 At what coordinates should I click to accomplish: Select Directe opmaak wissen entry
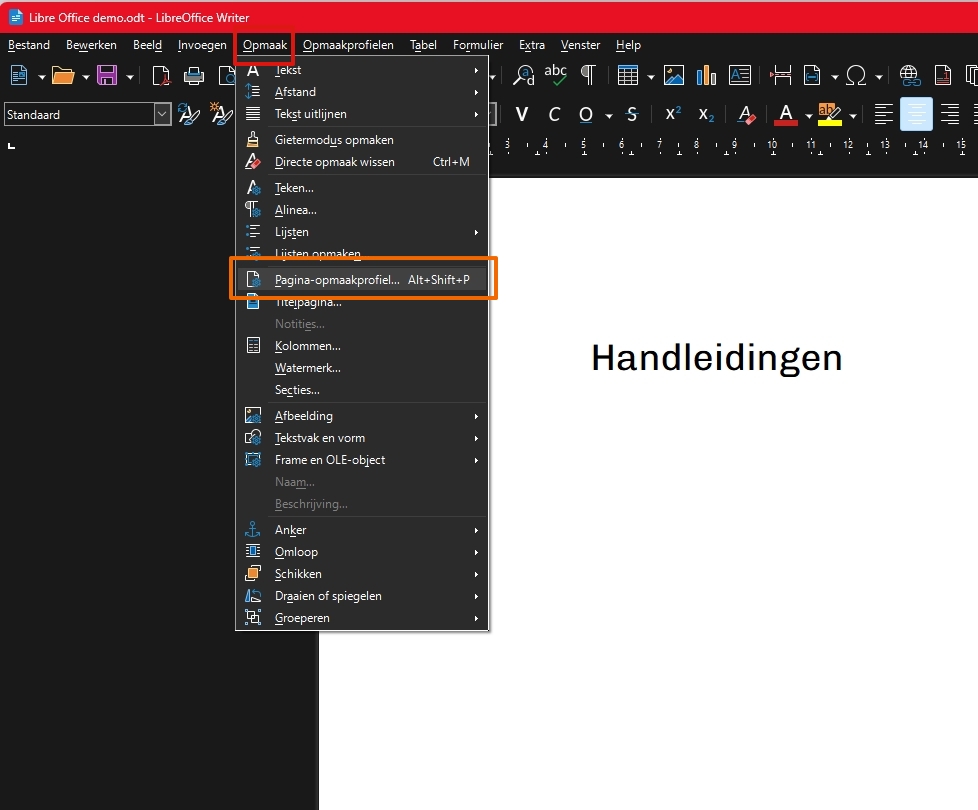(x=362, y=162)
